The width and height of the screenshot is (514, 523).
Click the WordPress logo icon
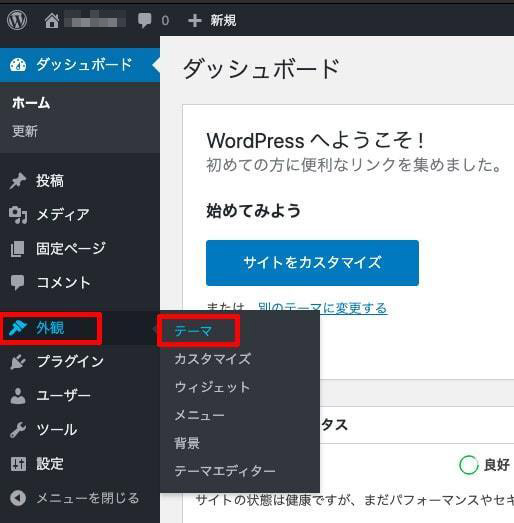17,20
